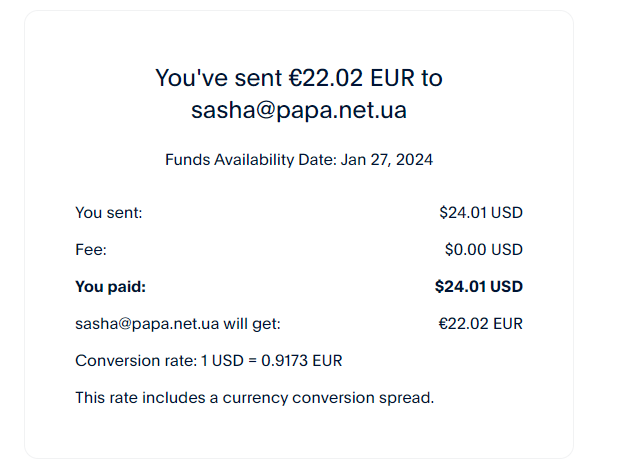Image resolution: width=623 pixels, height=468 pixels.
Task: Select the "Funds Availability Date" label
Action: coord(249,159)
